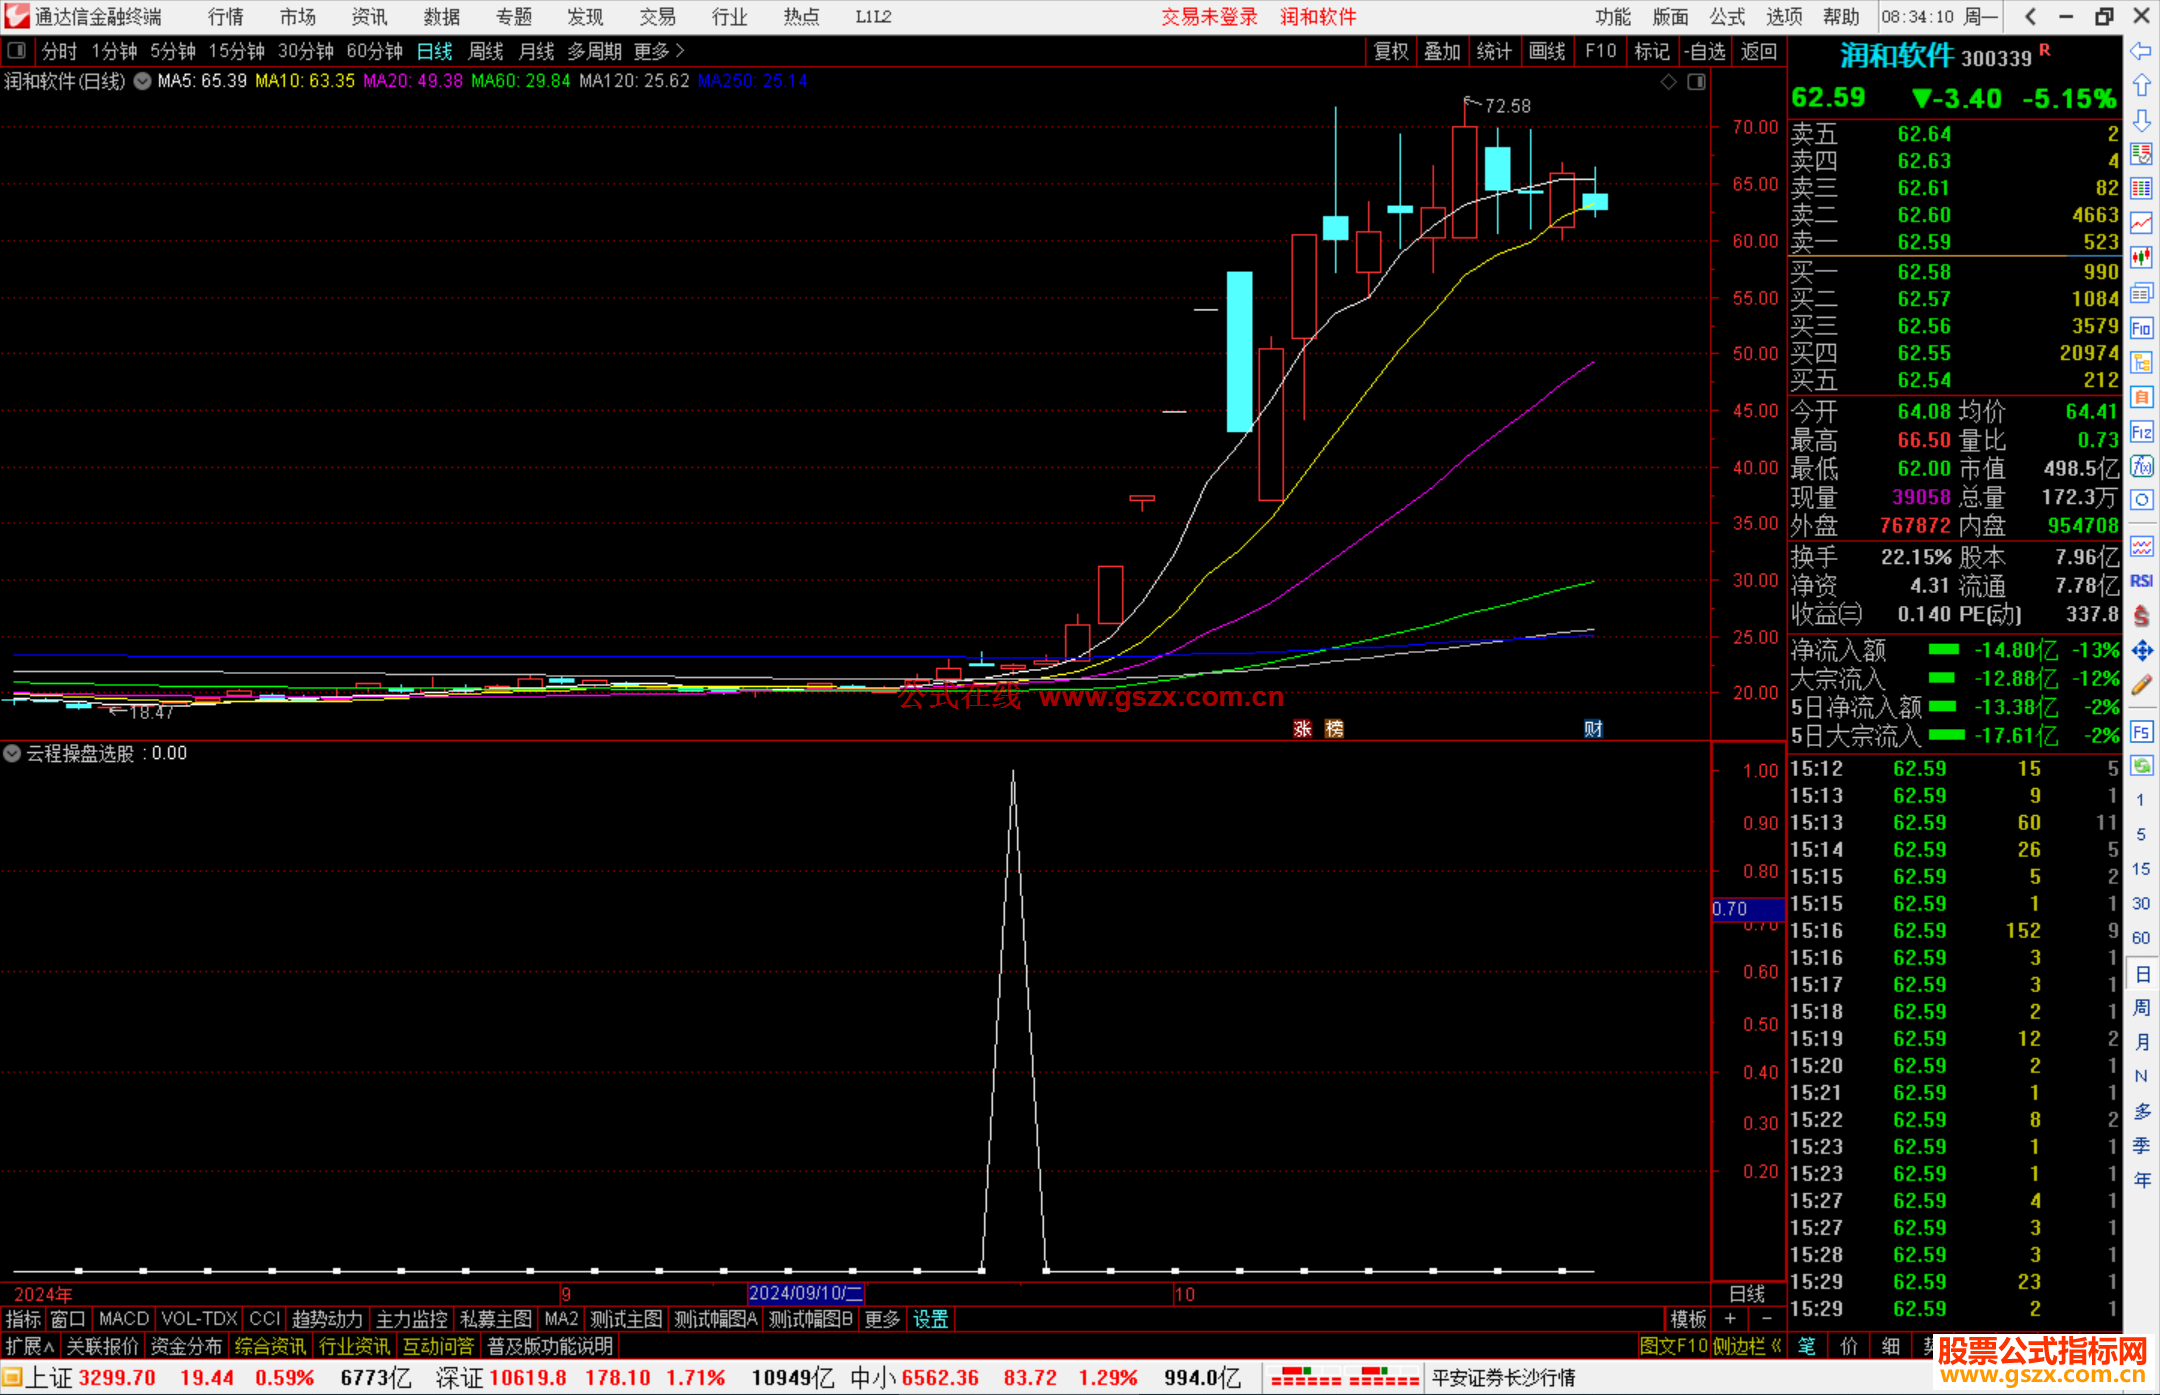Click the panel layout icon left of 分时
Image resolution: width=2160 pixels, height=1395 pixels.
point(16,50)
